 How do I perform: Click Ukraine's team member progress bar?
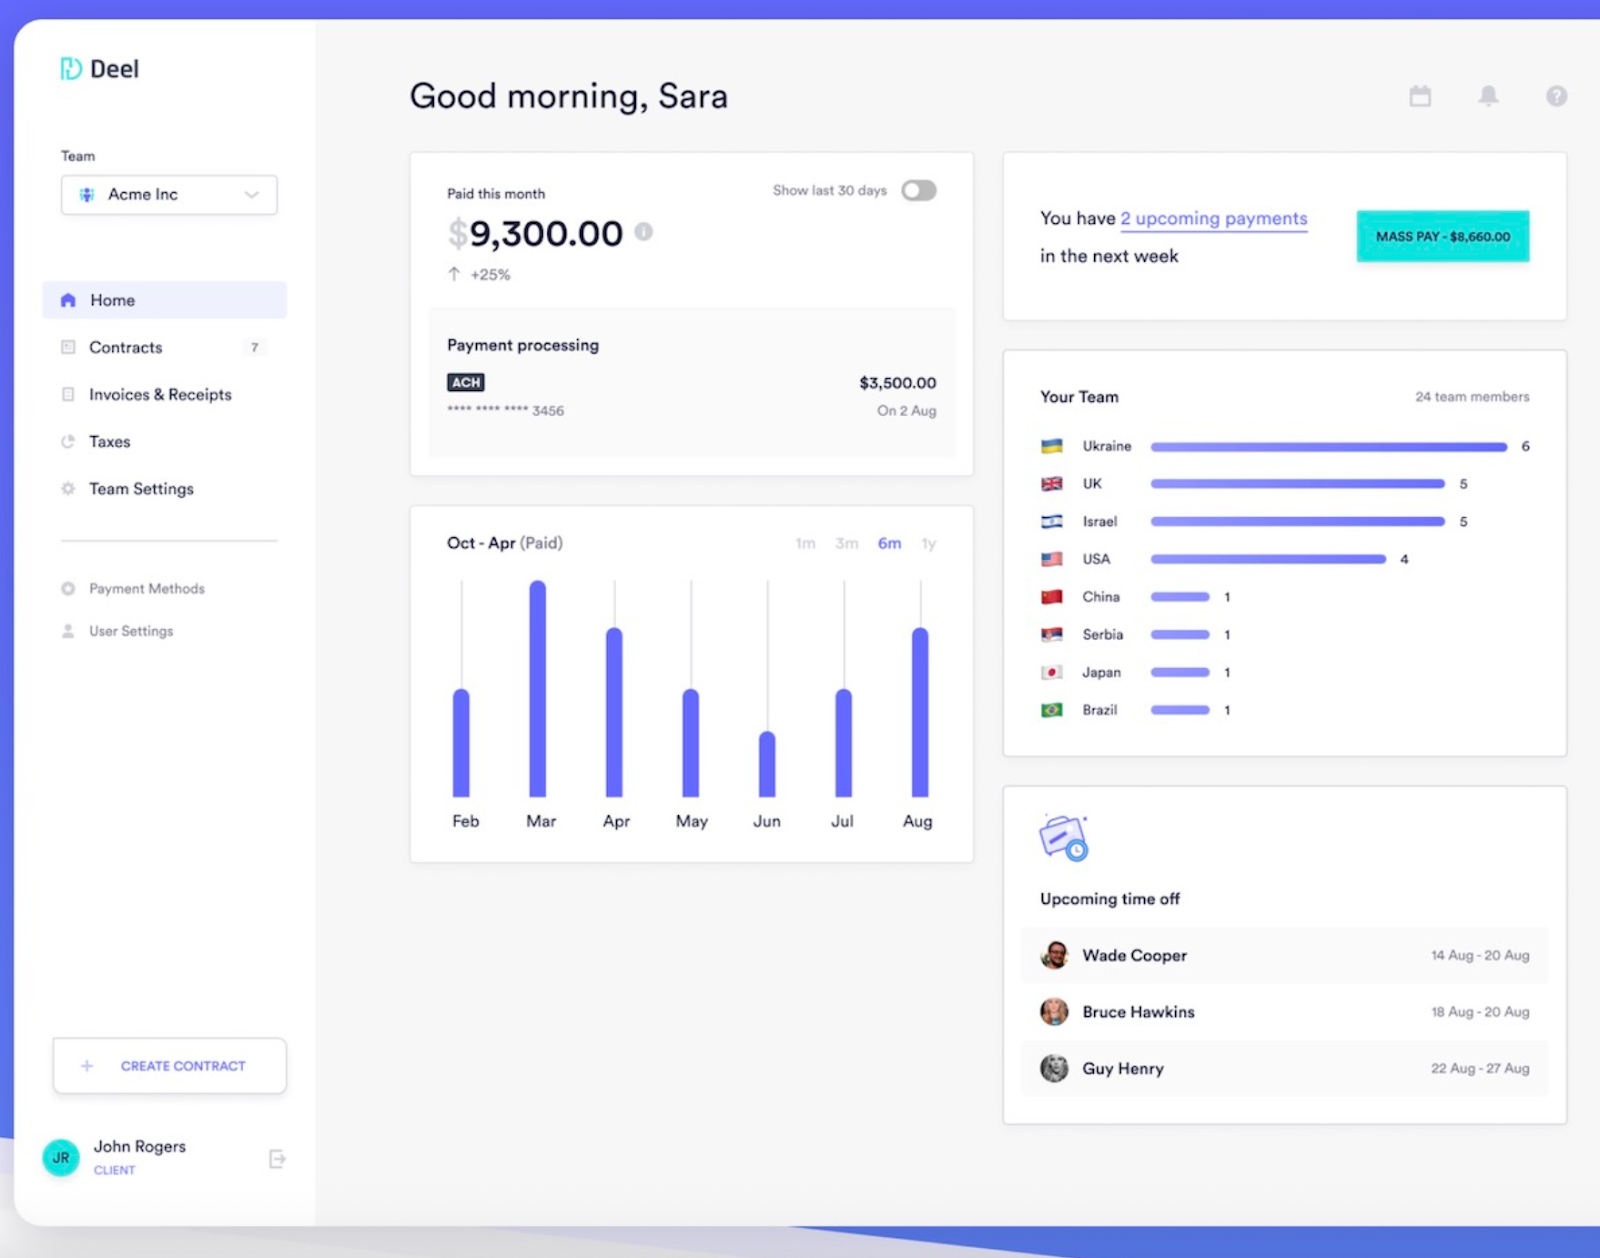point(1328,447)
